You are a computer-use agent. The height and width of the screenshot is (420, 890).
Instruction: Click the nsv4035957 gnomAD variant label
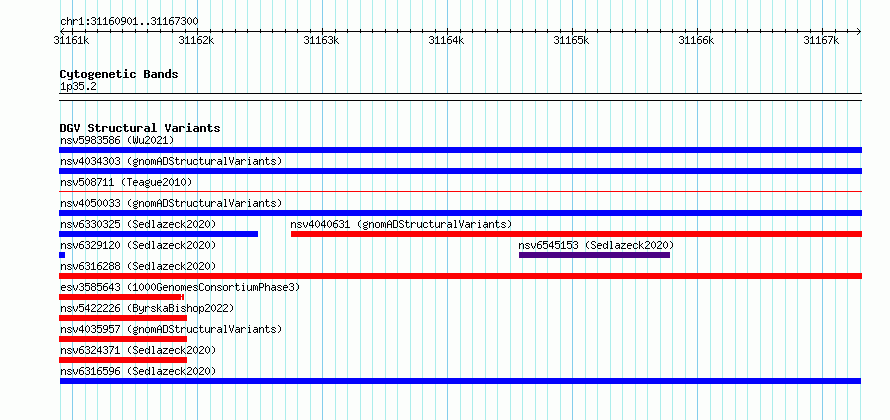[171, 329]
